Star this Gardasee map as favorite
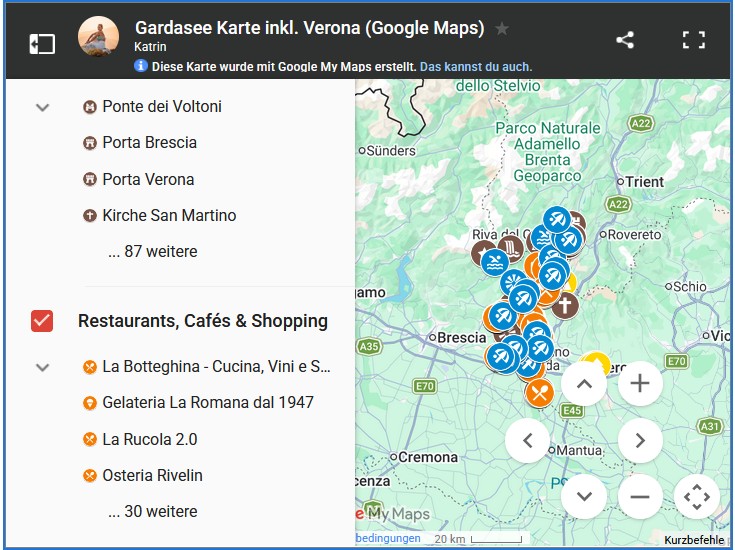The height and width of the screenshot is (550, 735). point(502,28)
